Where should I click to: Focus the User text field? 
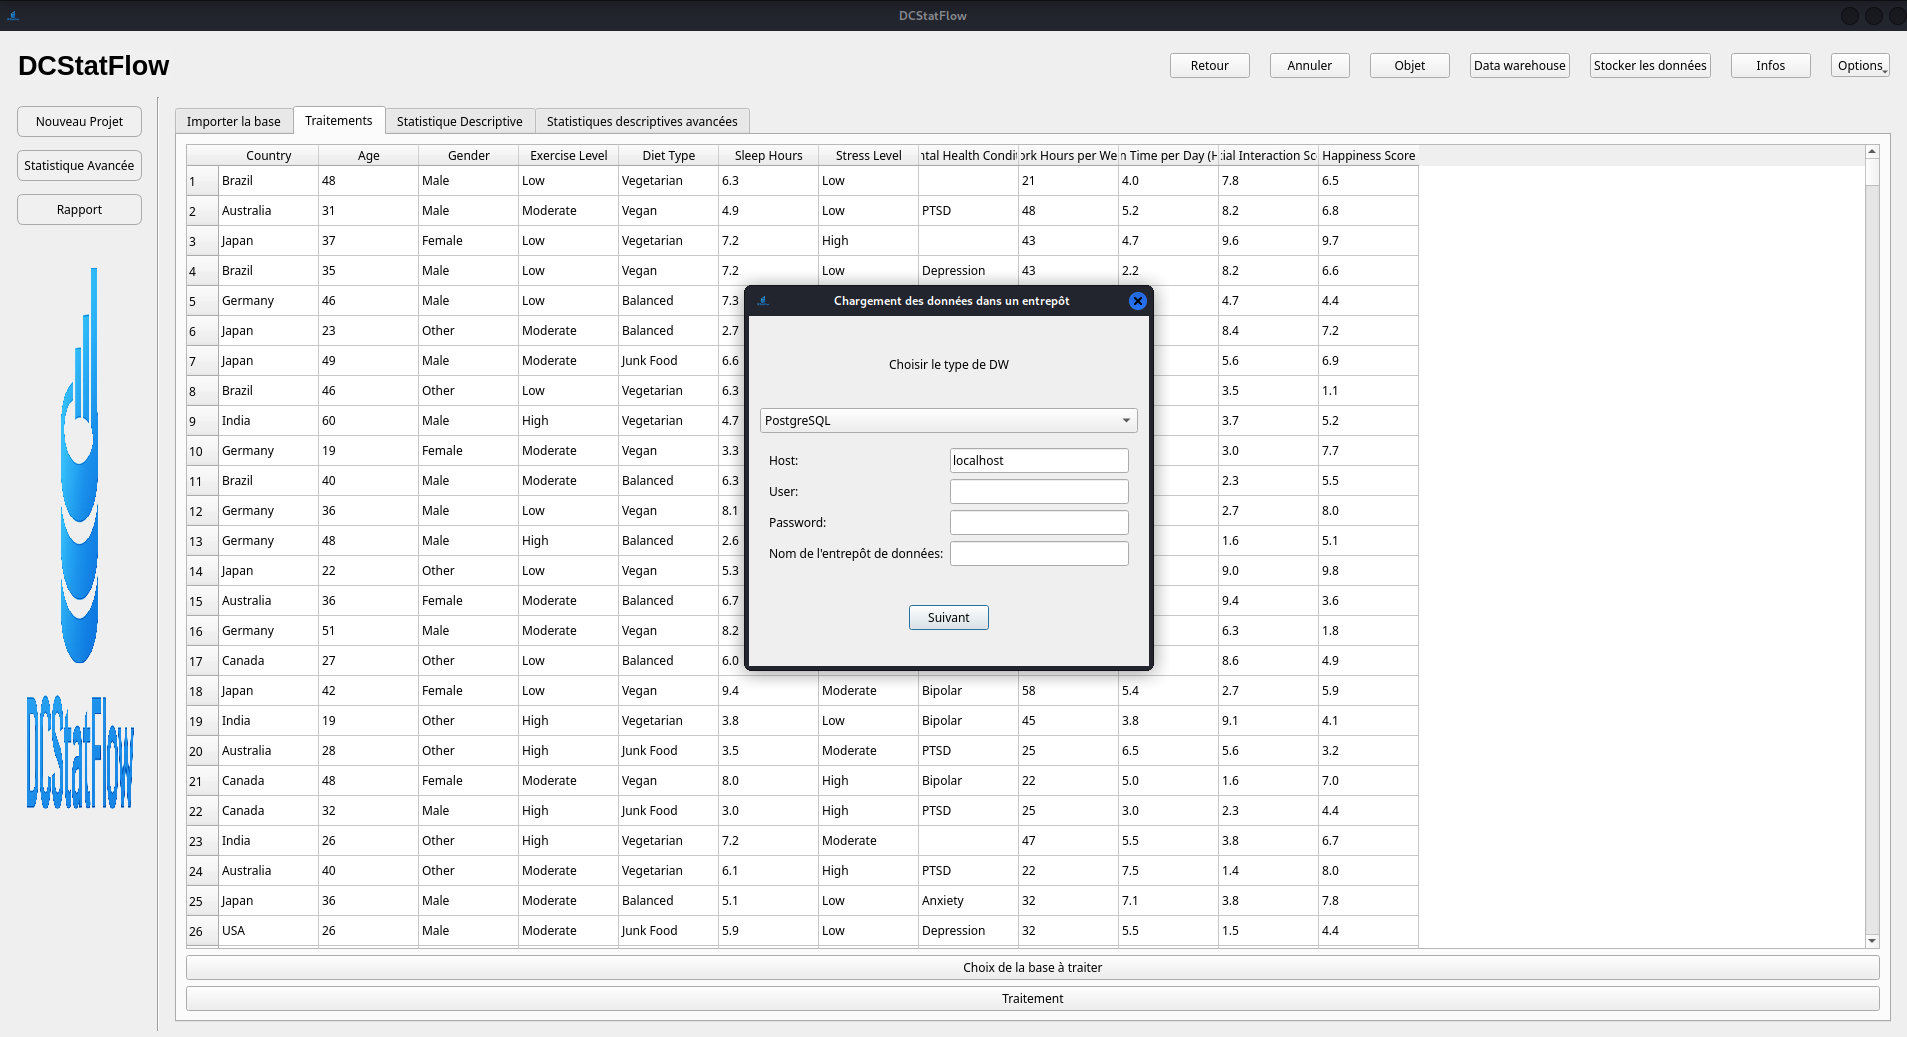[1038, 492]
